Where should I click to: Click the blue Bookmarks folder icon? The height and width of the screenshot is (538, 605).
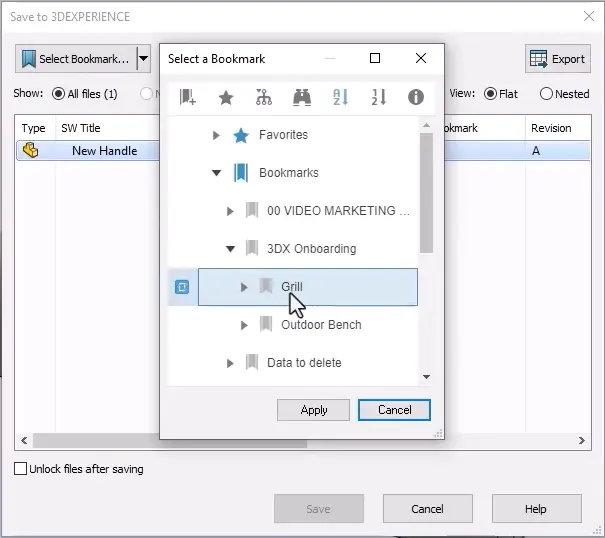pyautogui.click(x=240, y=173)
